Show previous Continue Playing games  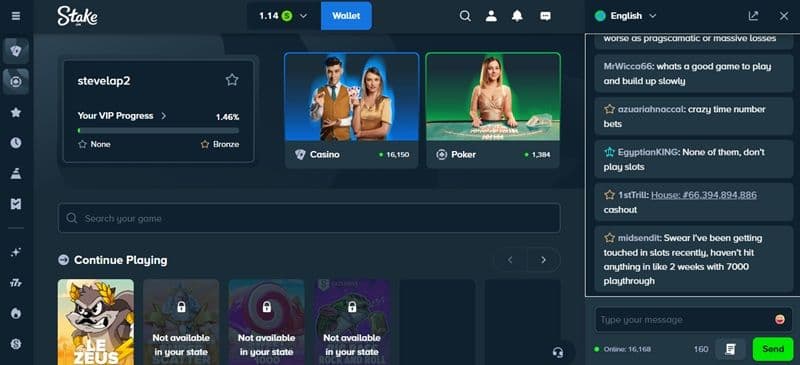[510, 260]
